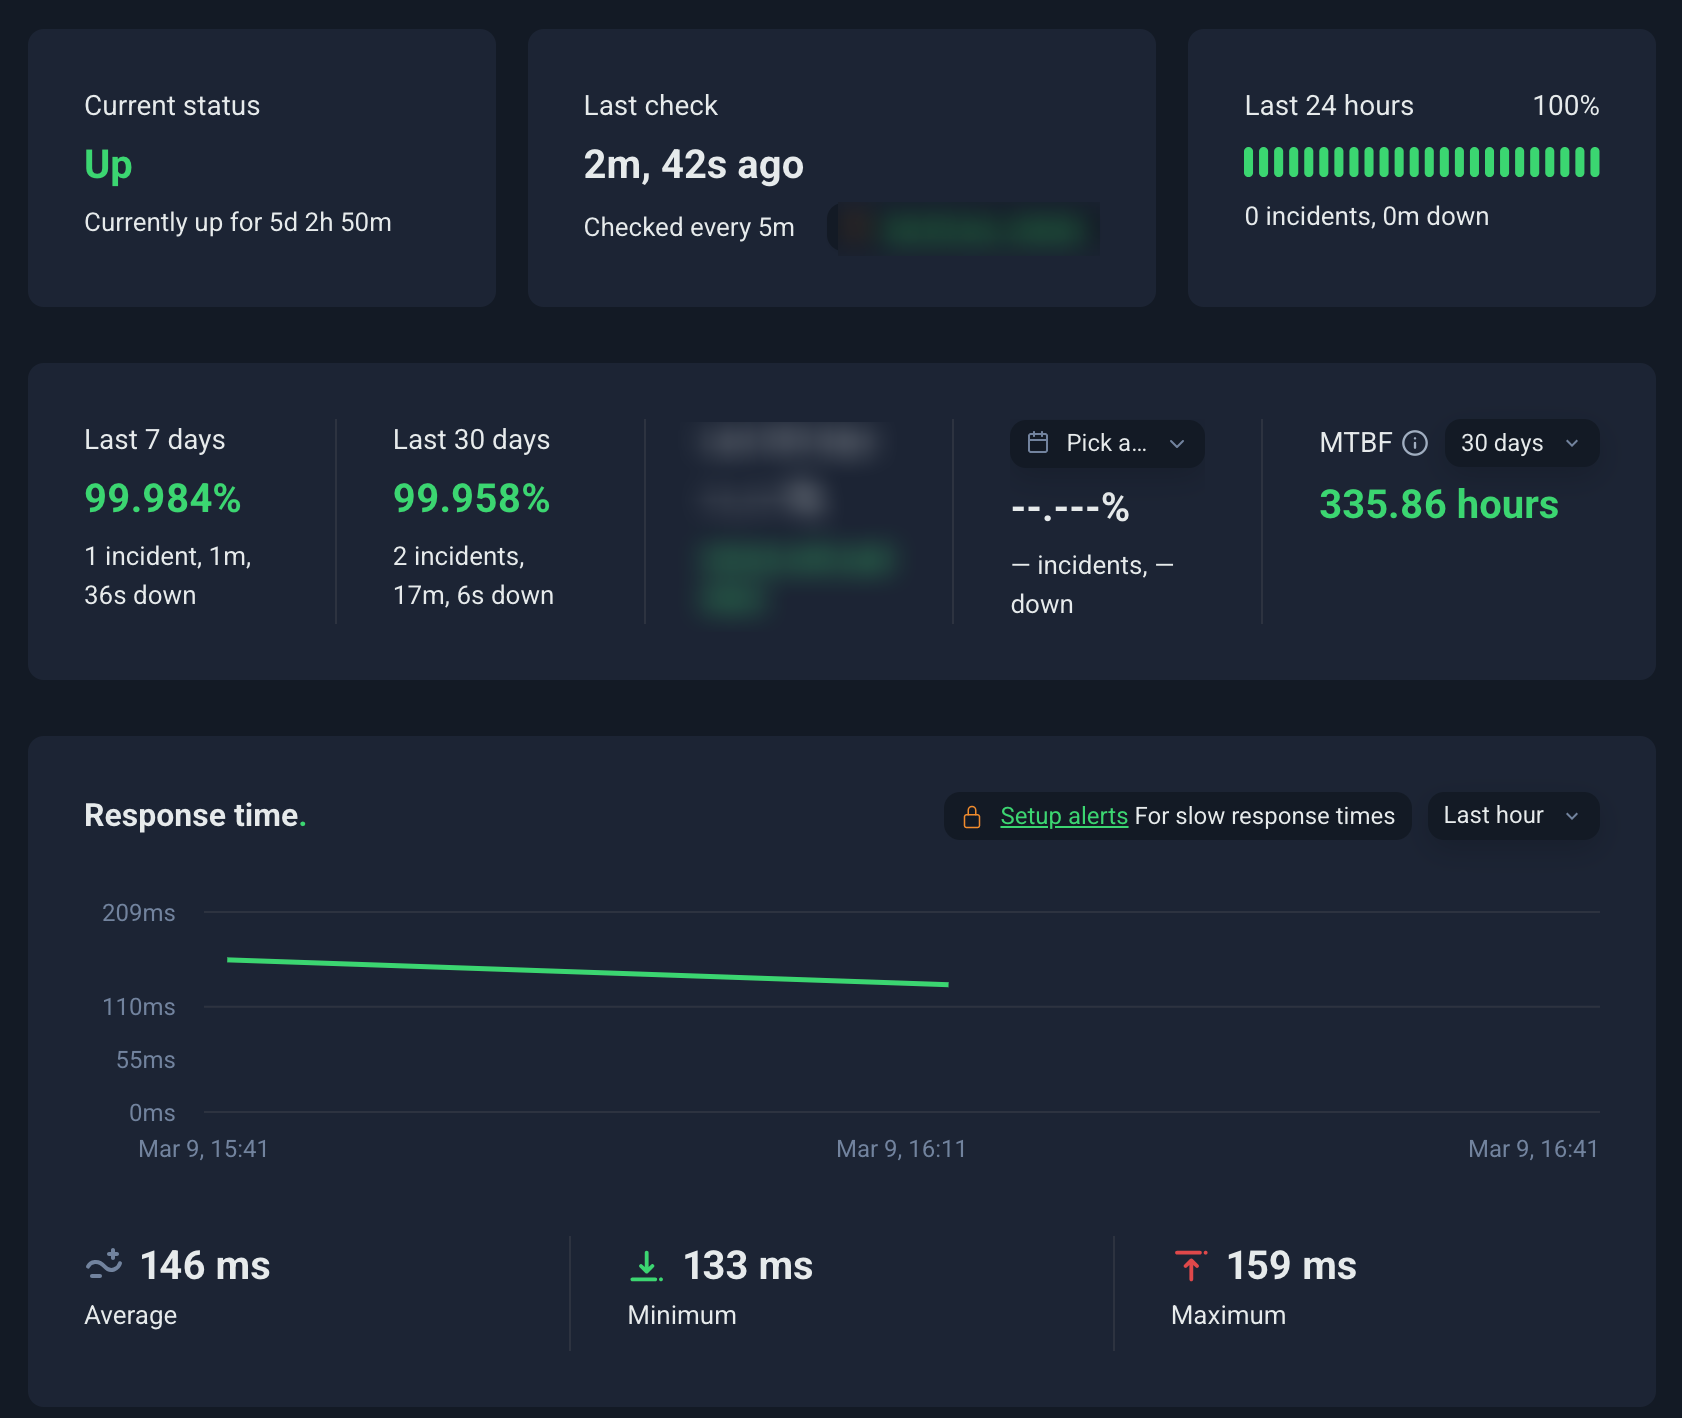Click the last bar in 24-hour uptime
Image resolution: width=1682 pixels, height=1418 pixels.
(1595, 162)
